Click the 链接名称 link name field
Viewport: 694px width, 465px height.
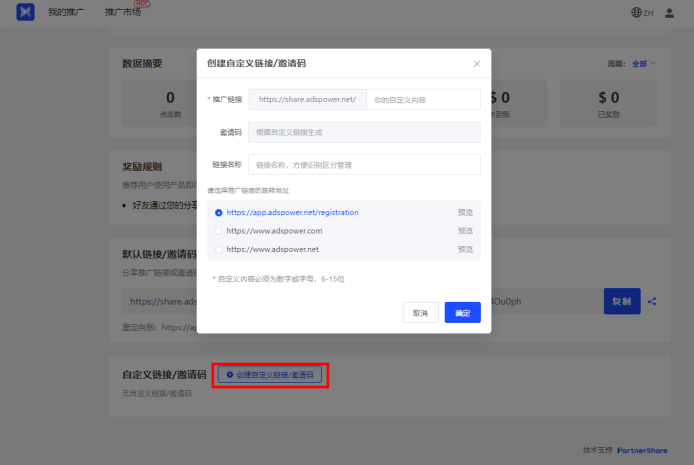point(364,165)
